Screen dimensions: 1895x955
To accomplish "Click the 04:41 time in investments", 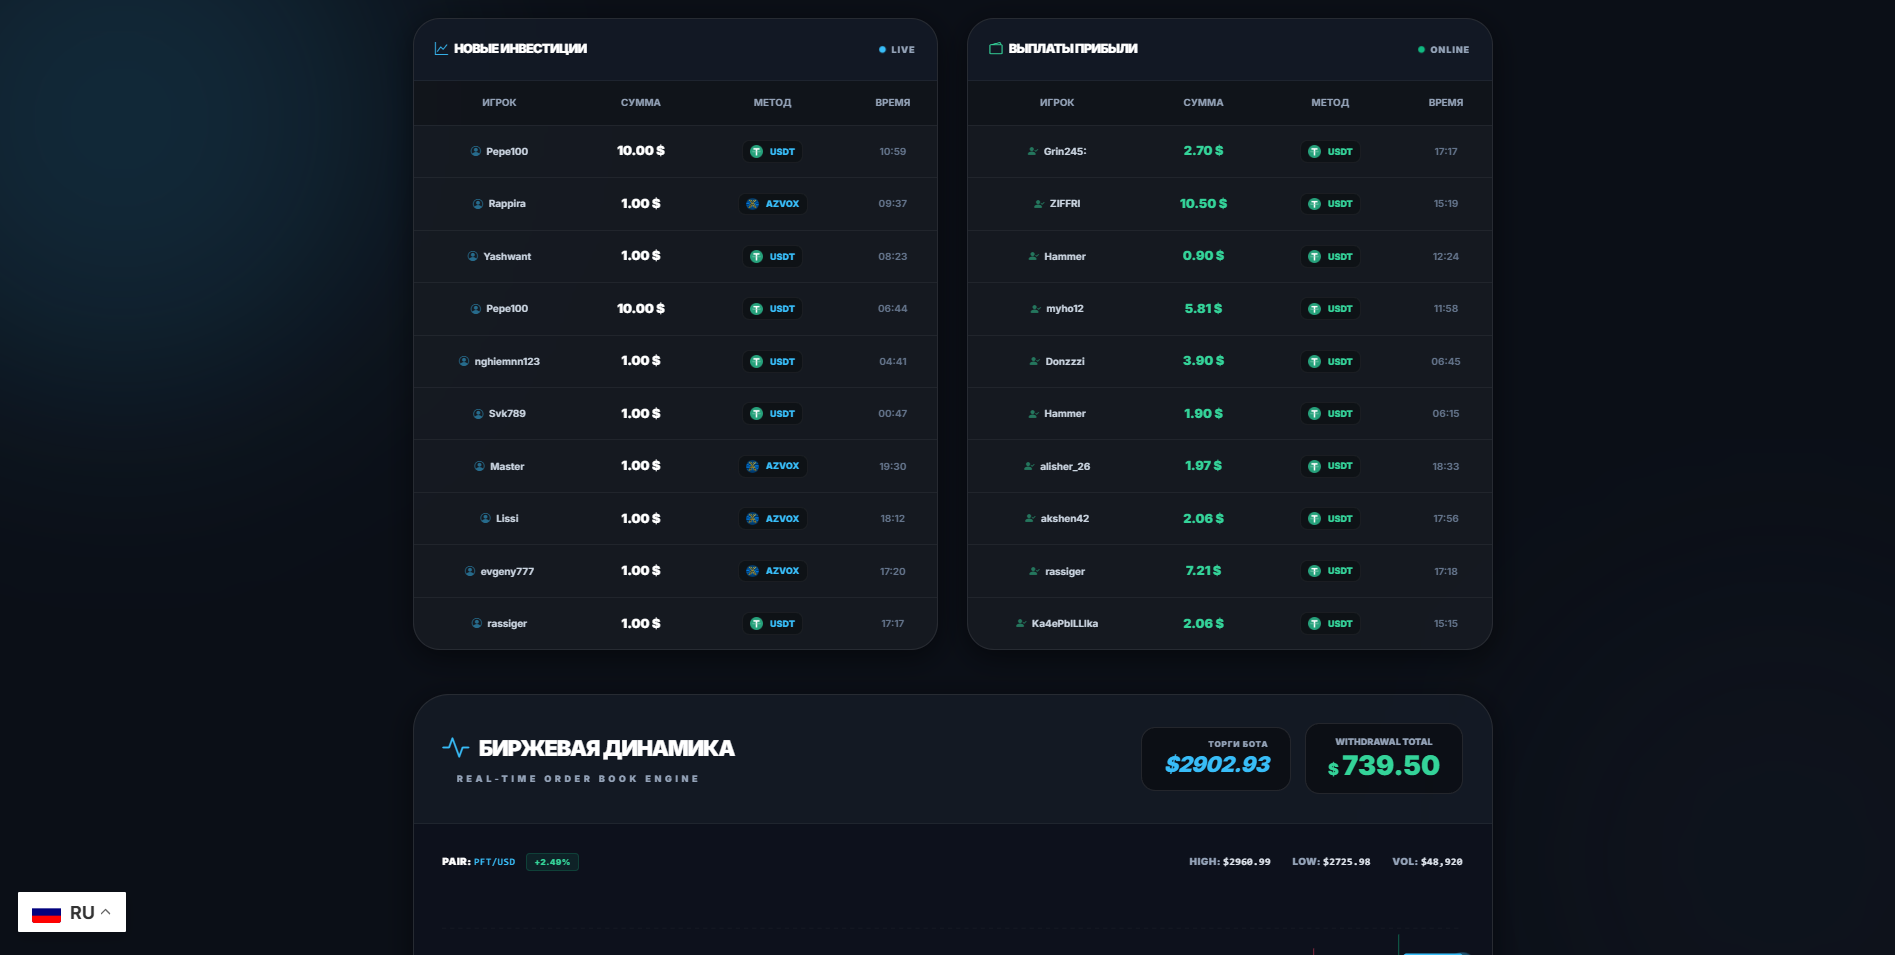I will click(x=893, y=362).
